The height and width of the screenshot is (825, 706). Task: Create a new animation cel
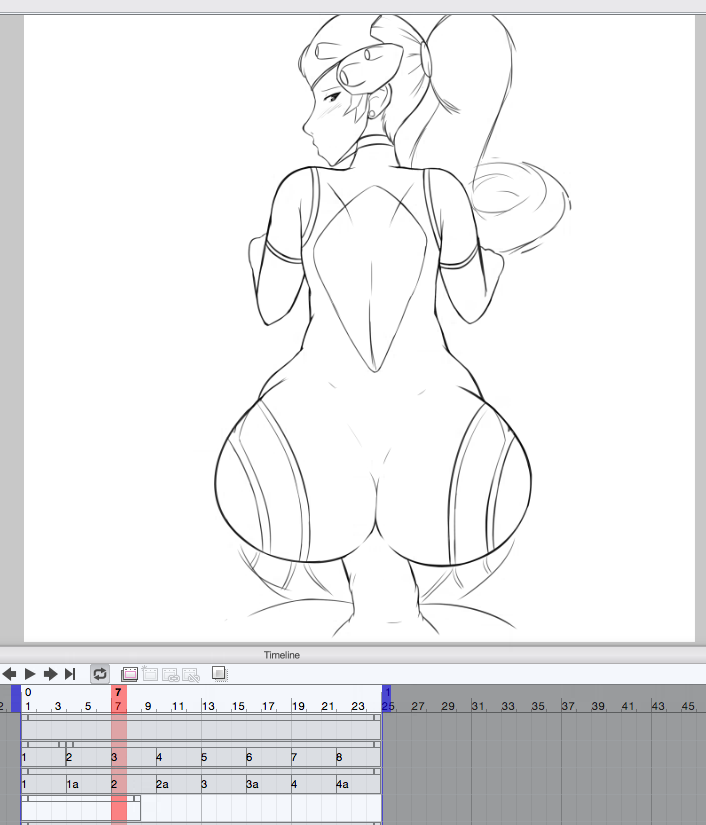click(129, 674)
